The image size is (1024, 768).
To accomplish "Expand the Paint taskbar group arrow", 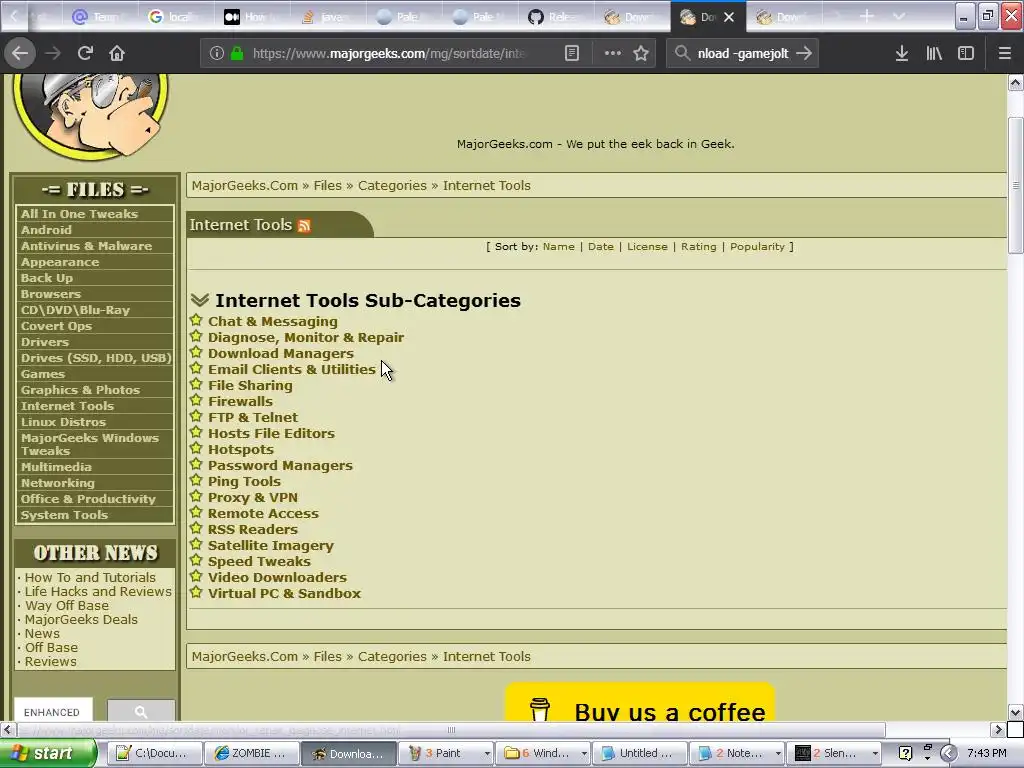I will [x=487, y=754].
